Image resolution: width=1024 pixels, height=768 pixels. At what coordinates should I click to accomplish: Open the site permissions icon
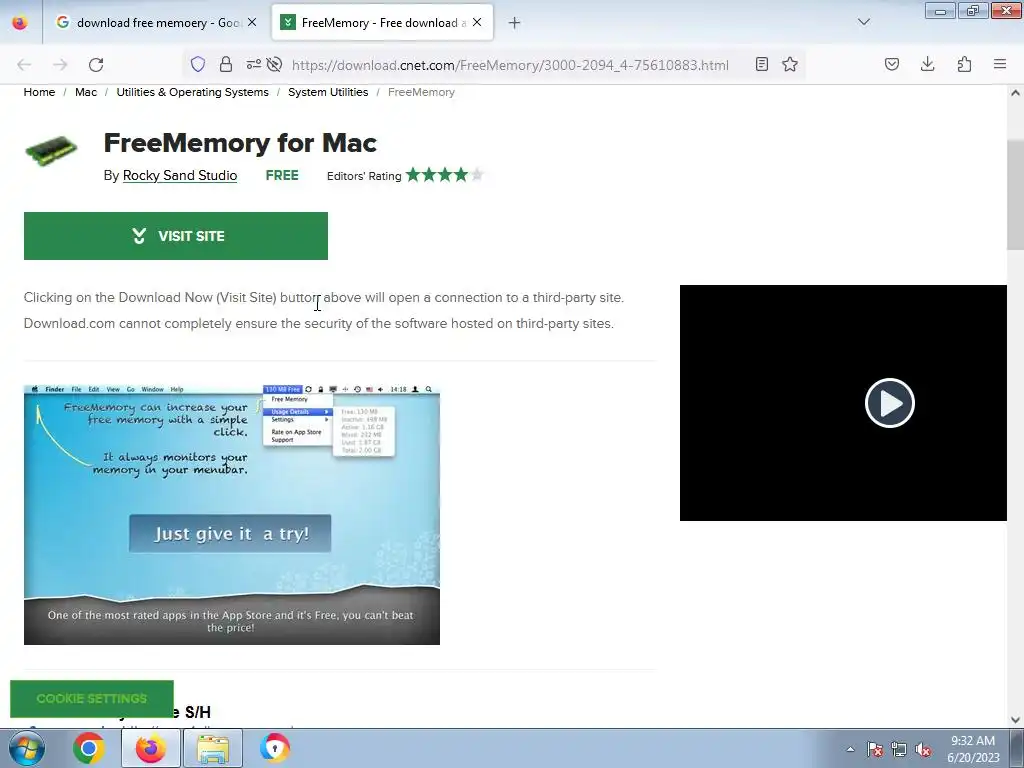pyautogui.click(x=253, y=64)
